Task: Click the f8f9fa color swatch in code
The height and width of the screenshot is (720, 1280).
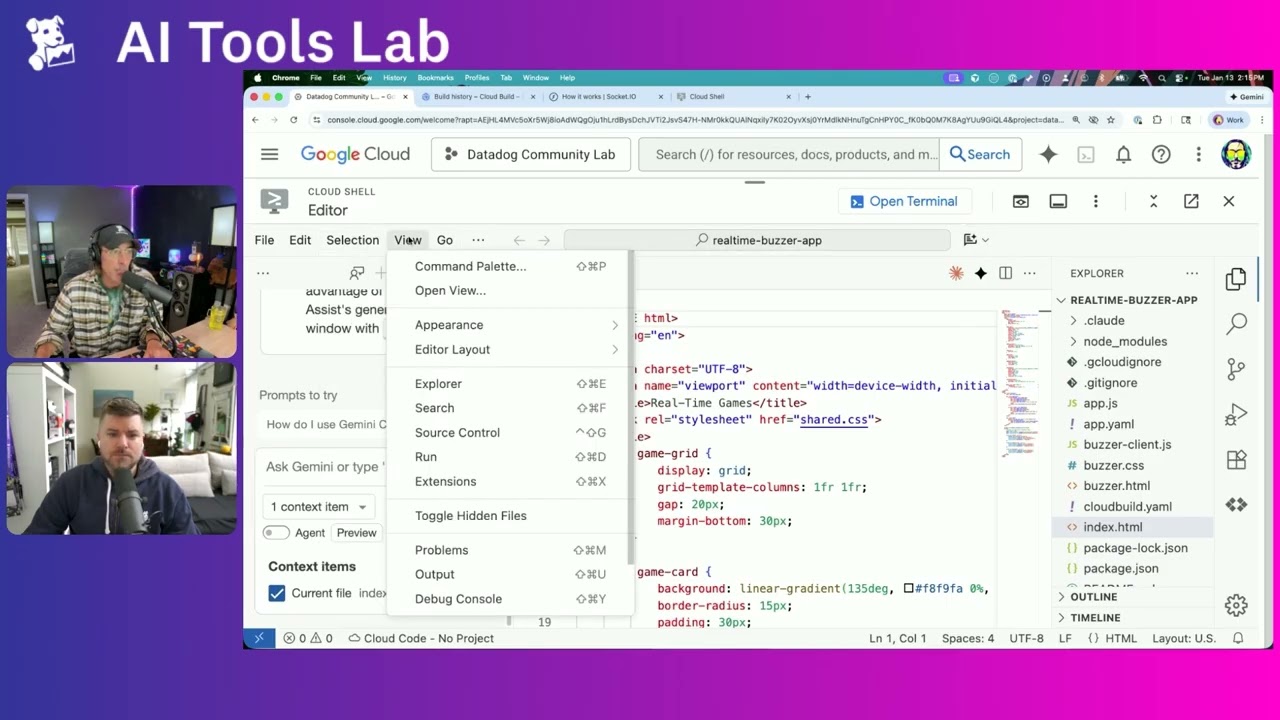Action: pyautogui.click(x=908, y=589)
